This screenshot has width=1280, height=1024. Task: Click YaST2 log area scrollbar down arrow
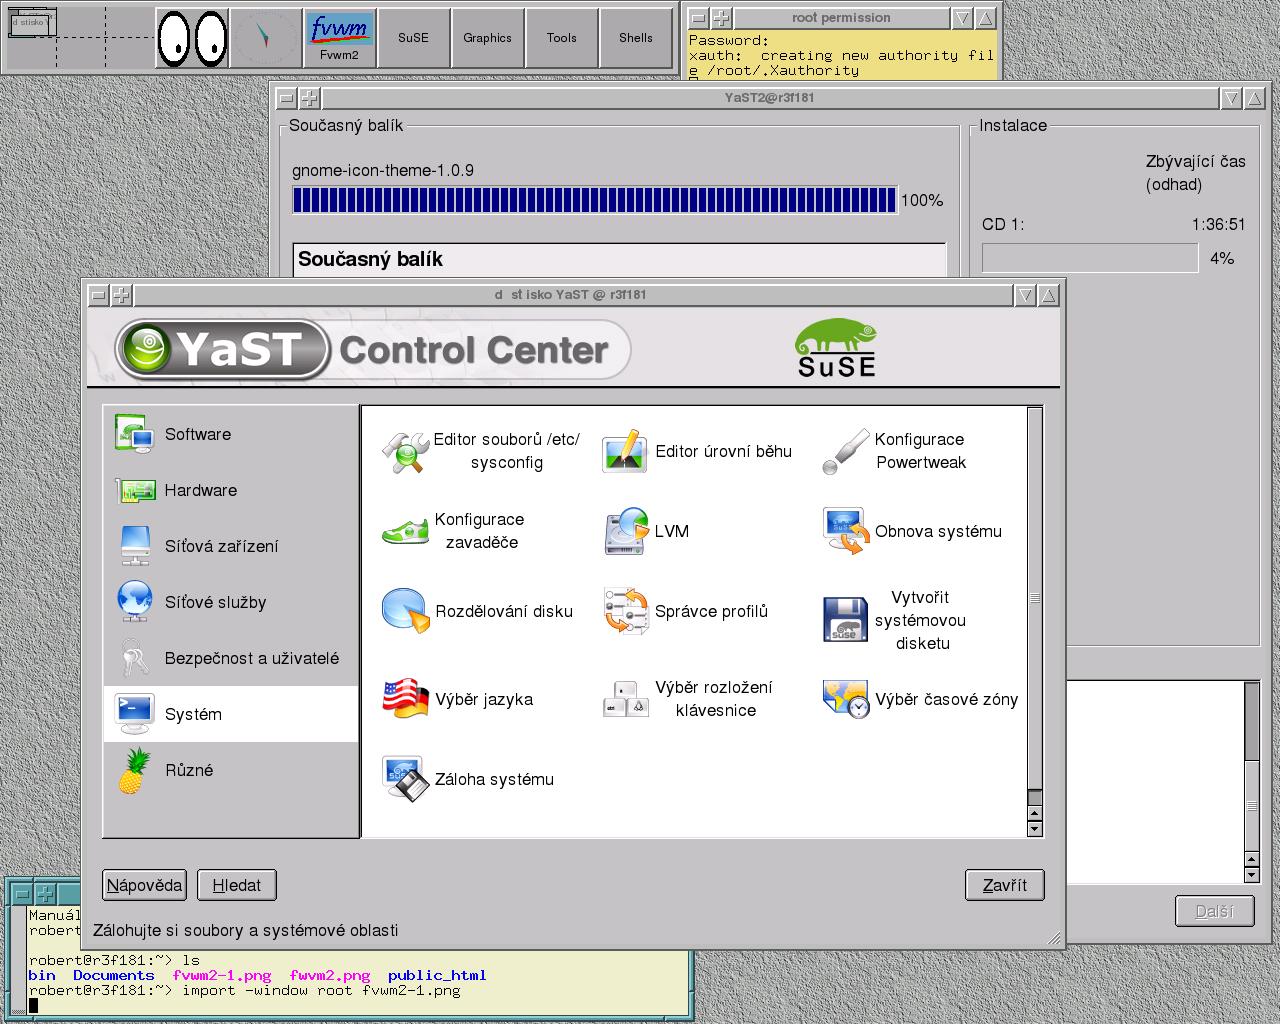(1251, 875)
